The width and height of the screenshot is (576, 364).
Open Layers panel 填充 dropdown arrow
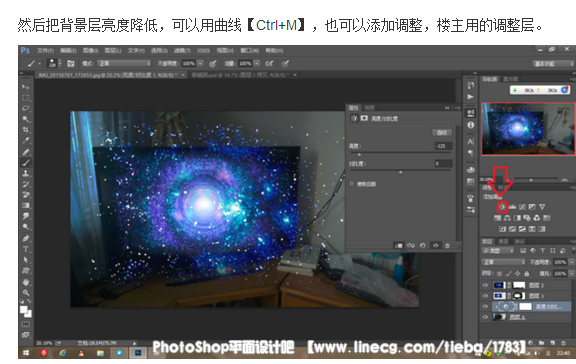571,274
